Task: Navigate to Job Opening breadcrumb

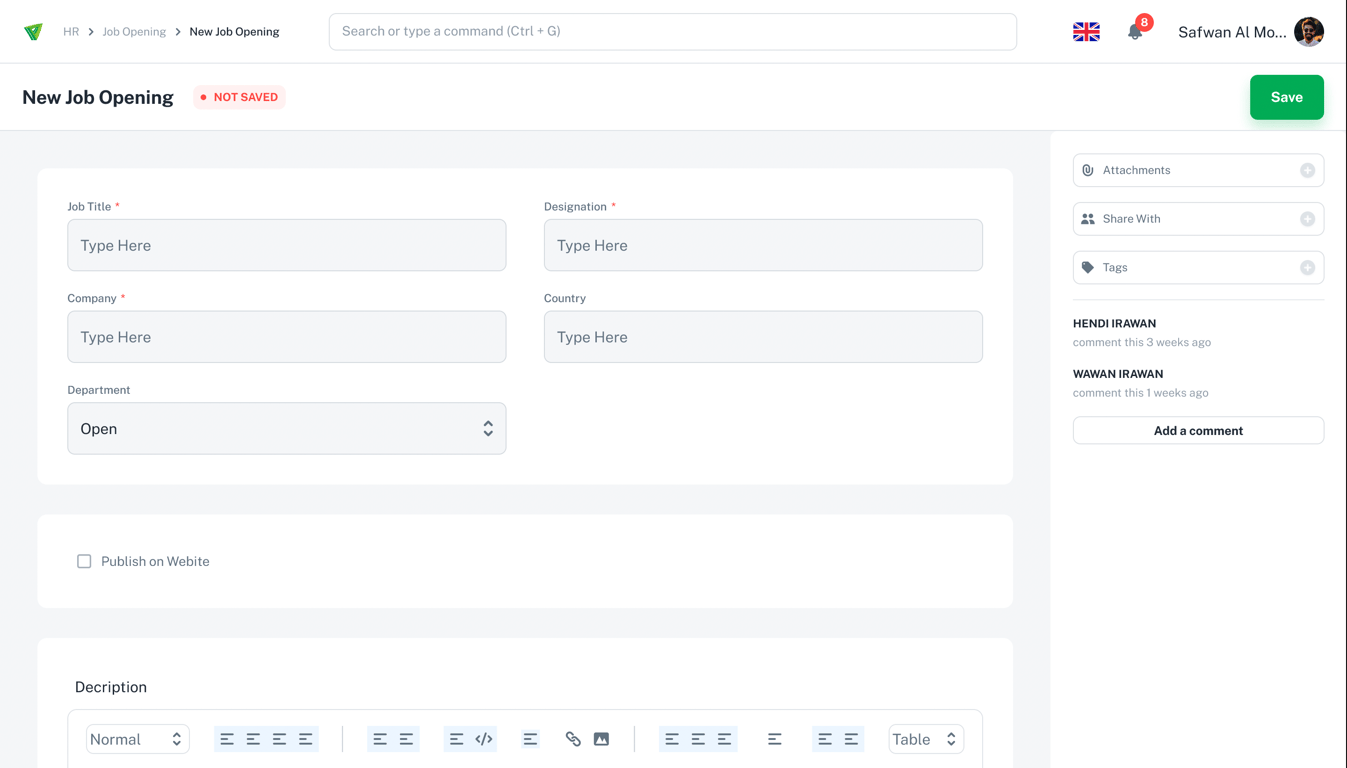Action: click(x=134, y=32)
